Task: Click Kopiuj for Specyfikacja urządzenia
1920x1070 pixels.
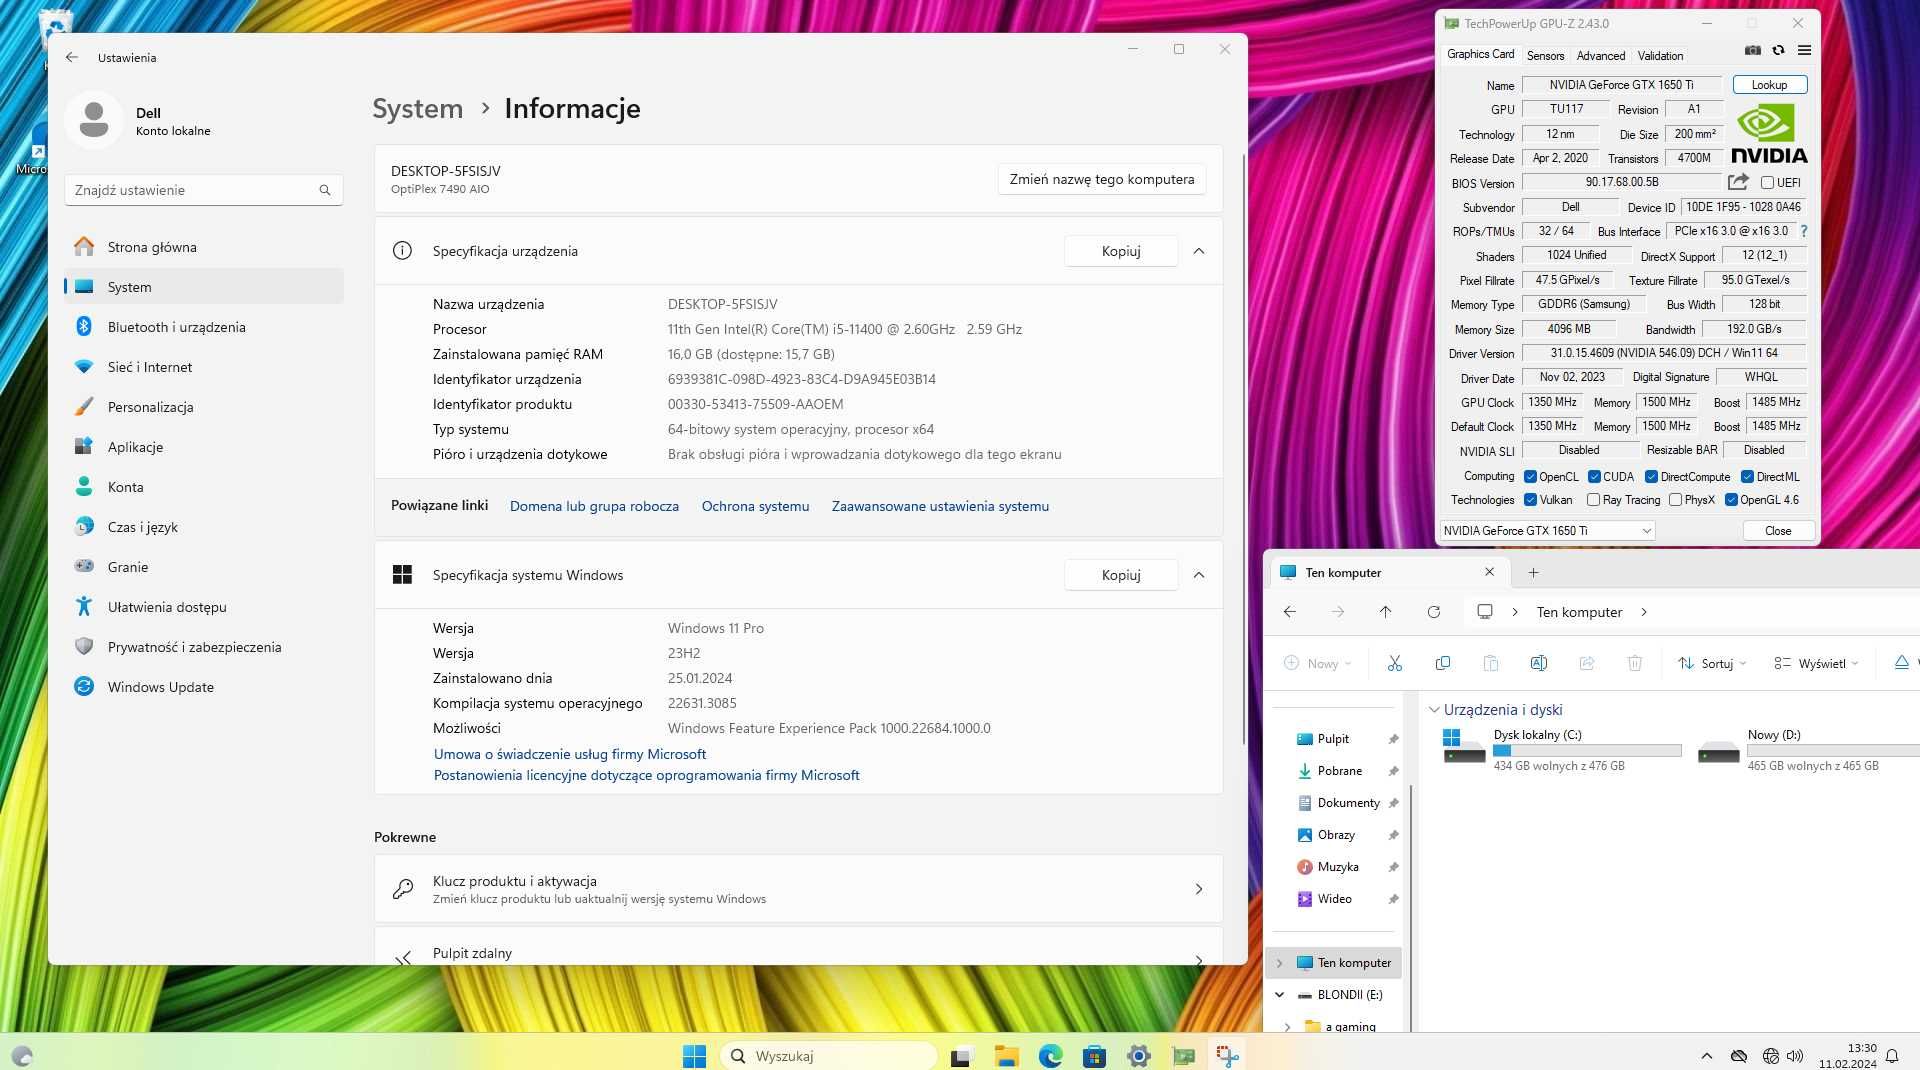Action: click(1120, 251)
